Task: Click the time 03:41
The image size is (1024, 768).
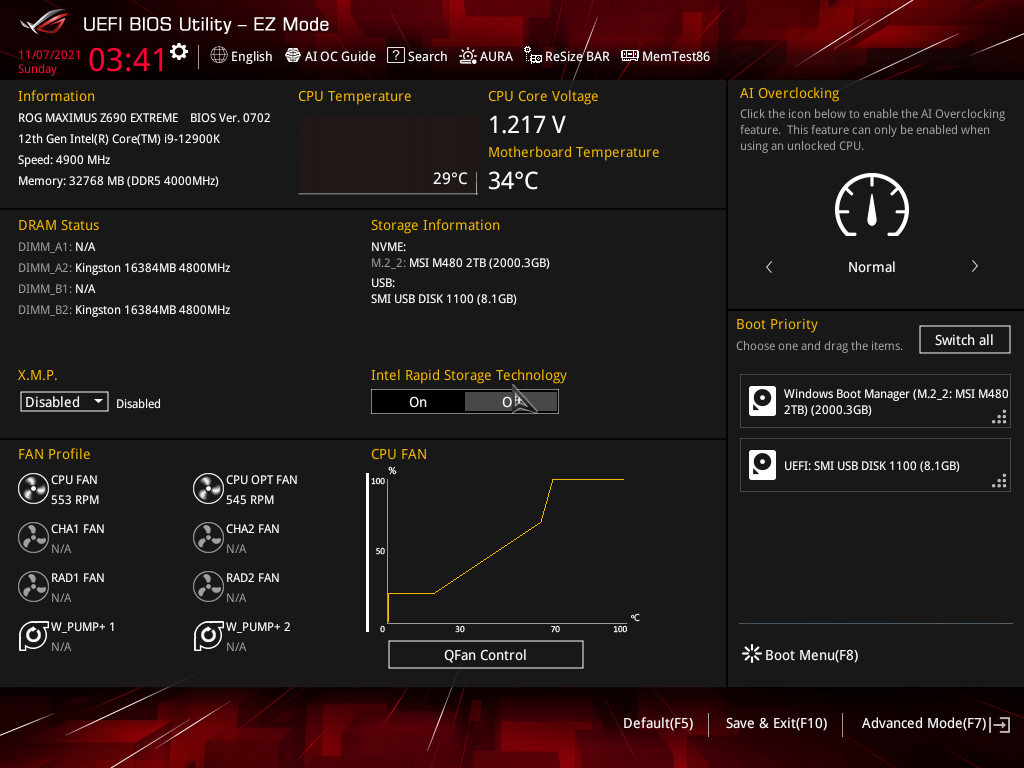Action: 127,59
